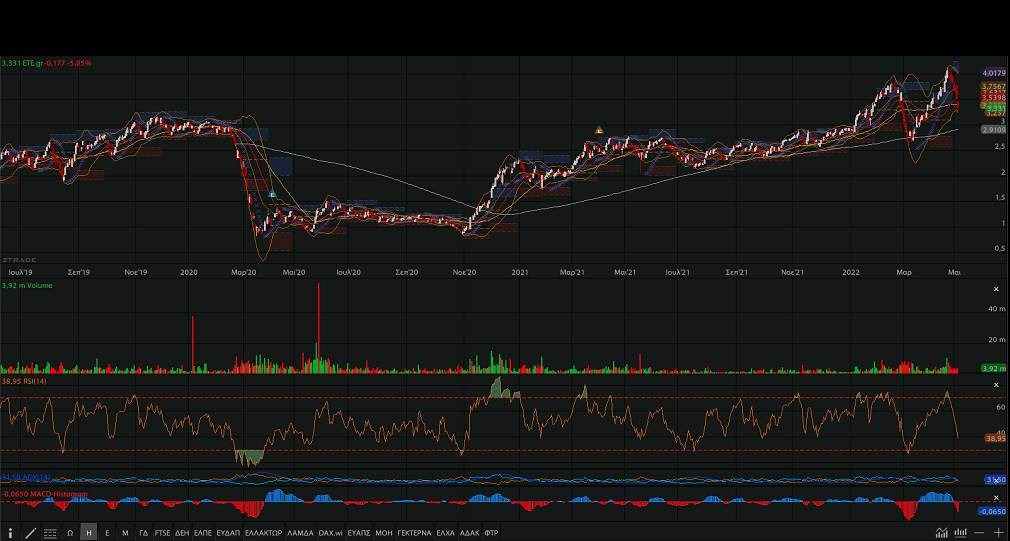Zoom in with the plus icon

pos(998,533)
